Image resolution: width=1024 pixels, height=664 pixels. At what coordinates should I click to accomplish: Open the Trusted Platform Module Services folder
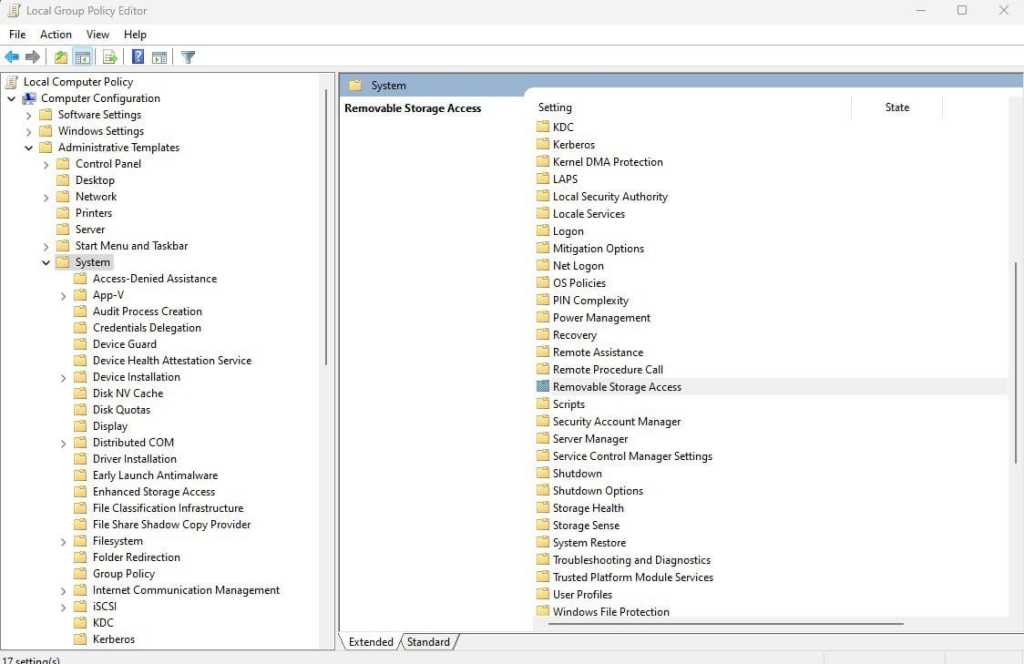click(x=632, y=577)
